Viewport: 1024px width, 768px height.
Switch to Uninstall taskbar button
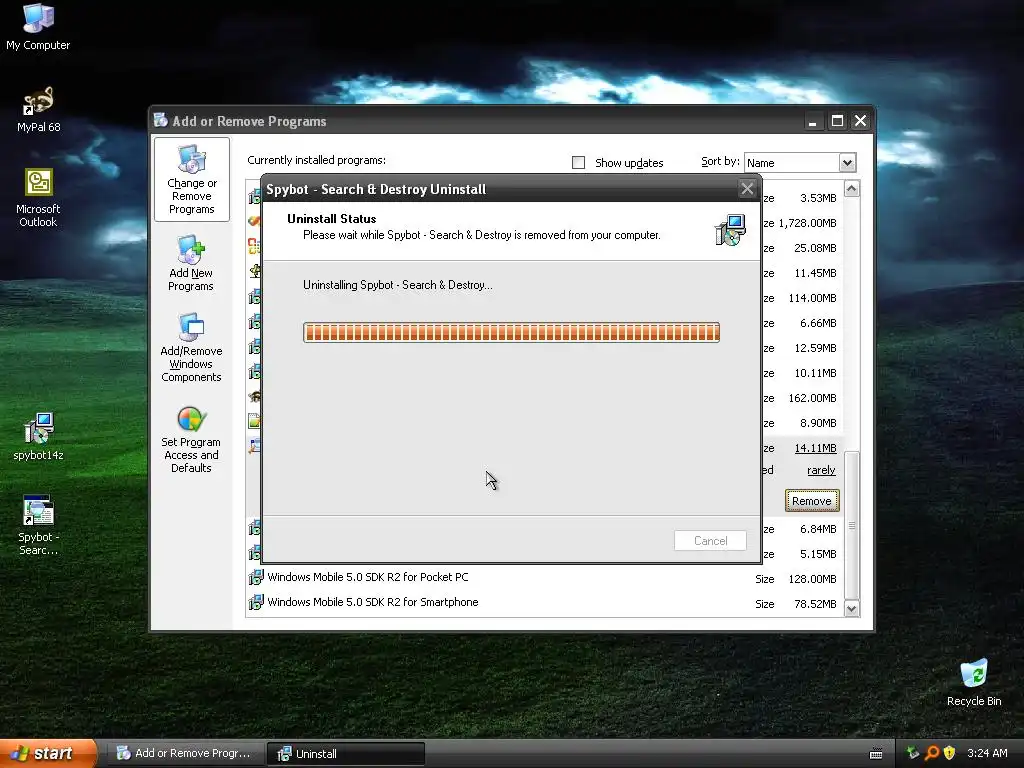(346, 754)
